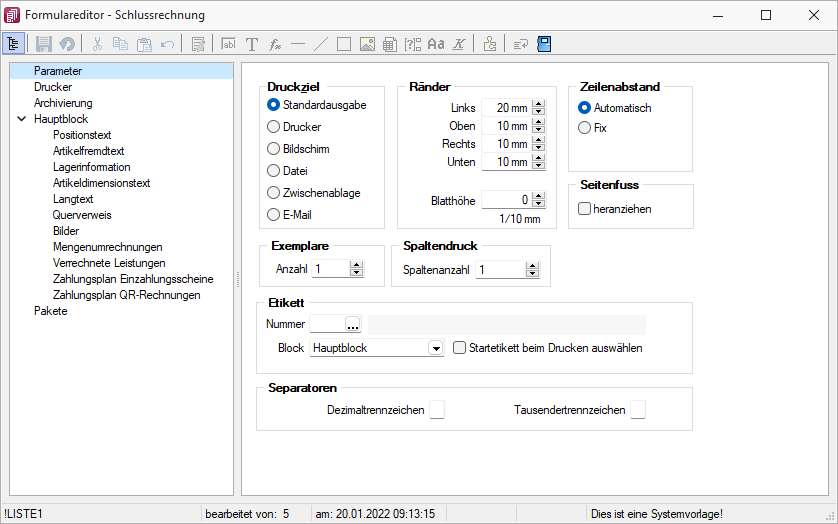The height and width of the screenshot is (524, 838).
Task: Select the rectangle drawing tool
Action: (343, 44)
